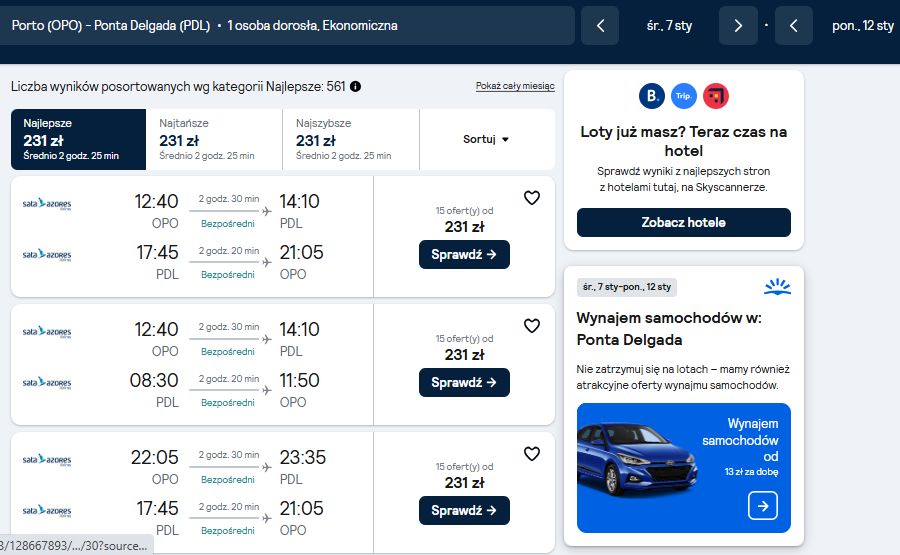Click Zobacz hotele button

click(x=684, y=223)
